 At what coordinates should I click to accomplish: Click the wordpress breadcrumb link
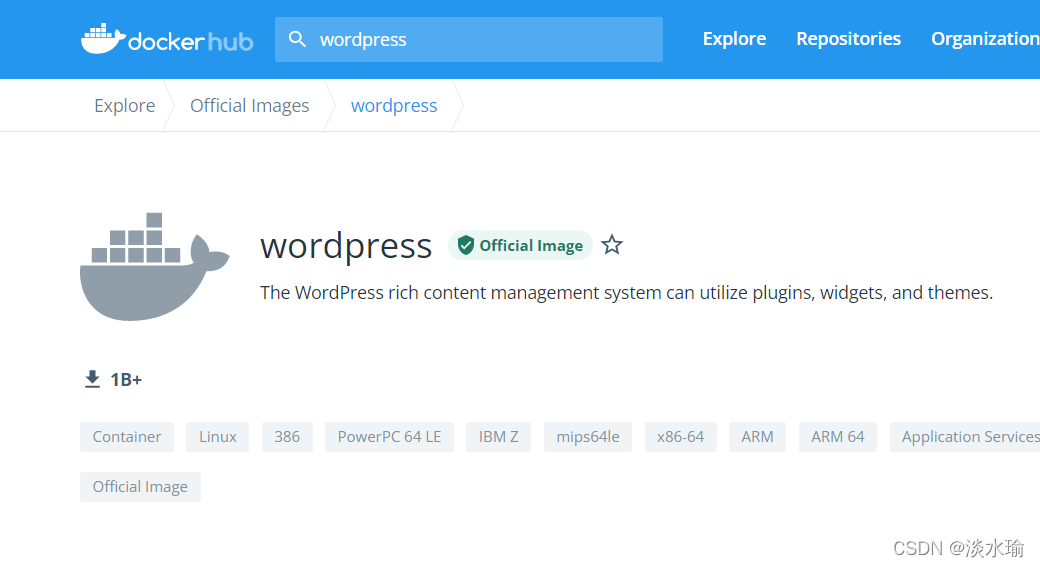click(x=394, y=105)
